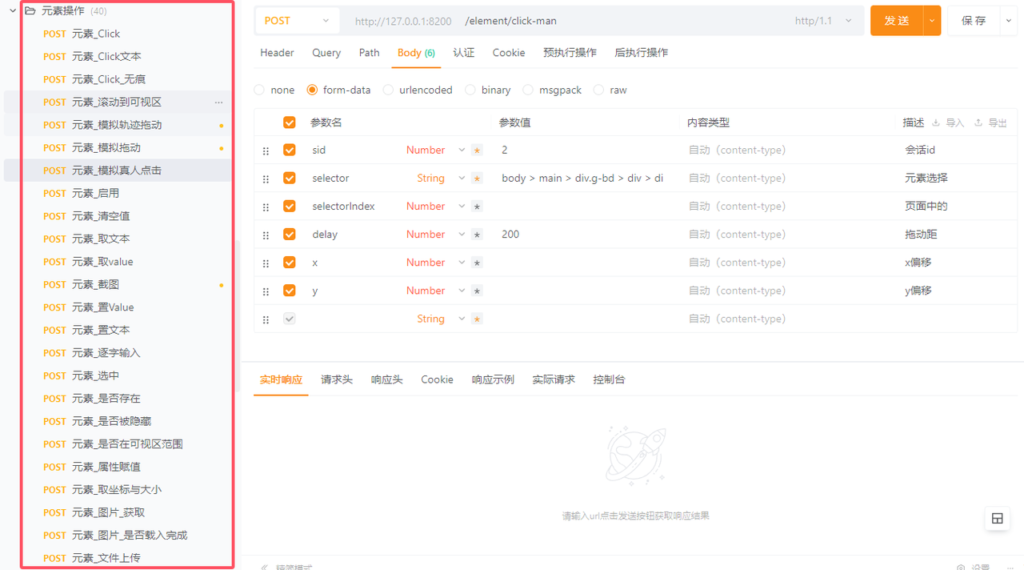Click the layout switch icon in response panel
The height and width of the screenshot is (570, 1024).
(997, 518)
